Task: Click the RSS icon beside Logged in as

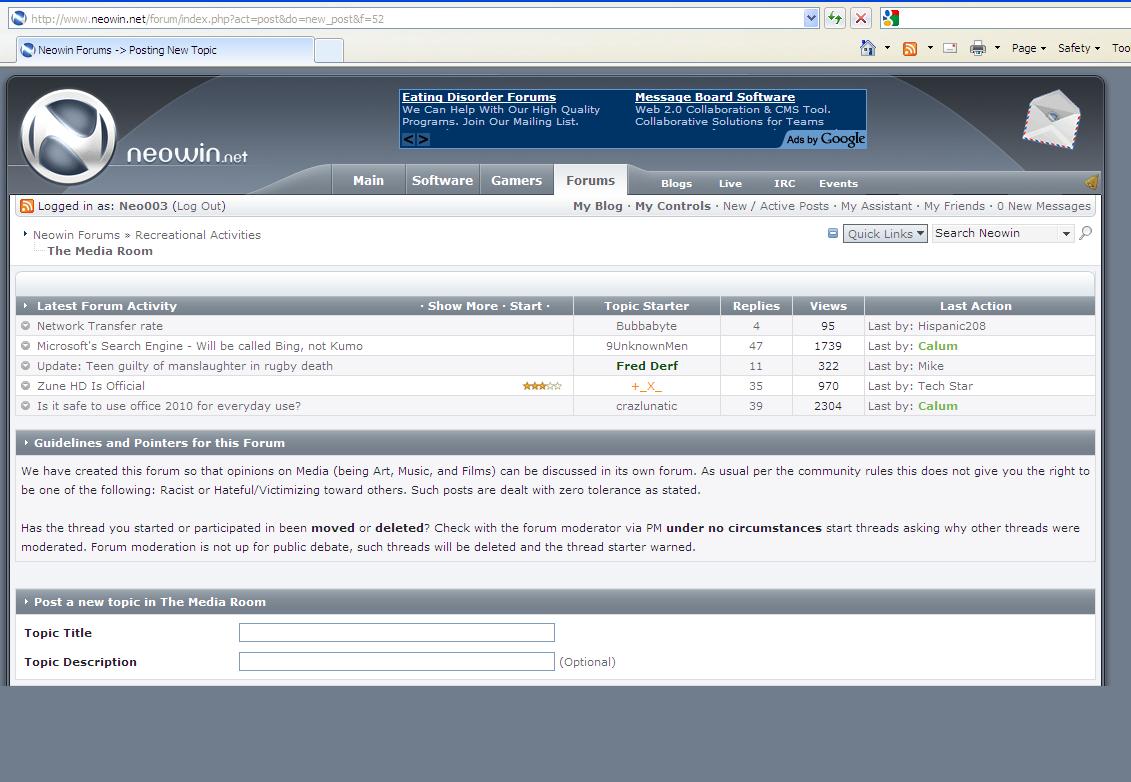Action: [27, 206]
